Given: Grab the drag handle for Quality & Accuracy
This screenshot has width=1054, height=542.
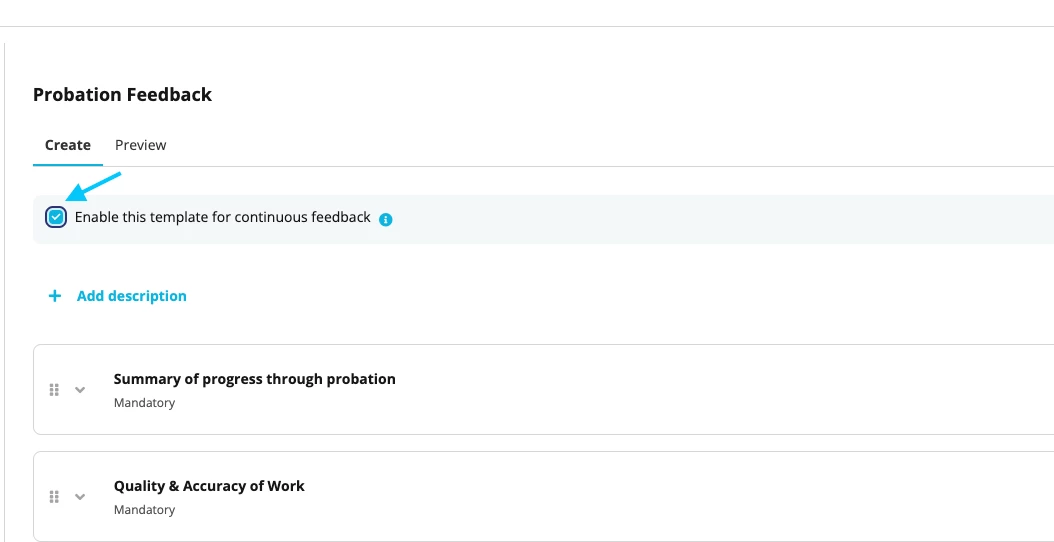Looking at the screenshot, I should pyautogui.click(x=54, y=496).
